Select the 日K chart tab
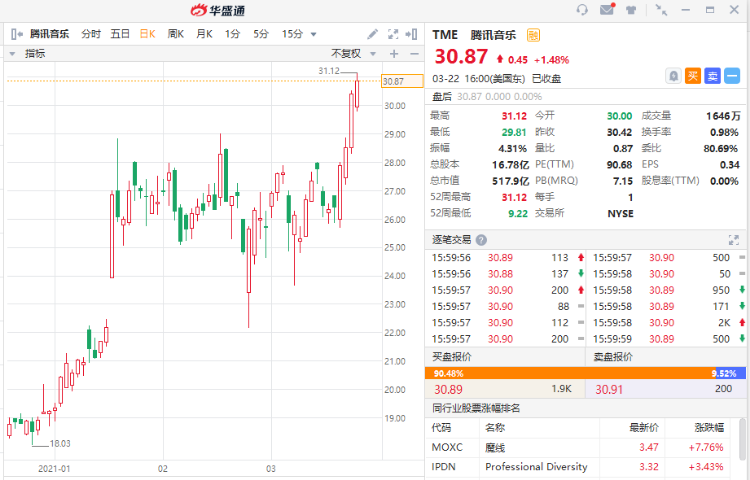Image resolution: width=750 pixels, height=480 pixels. (147, 34)
